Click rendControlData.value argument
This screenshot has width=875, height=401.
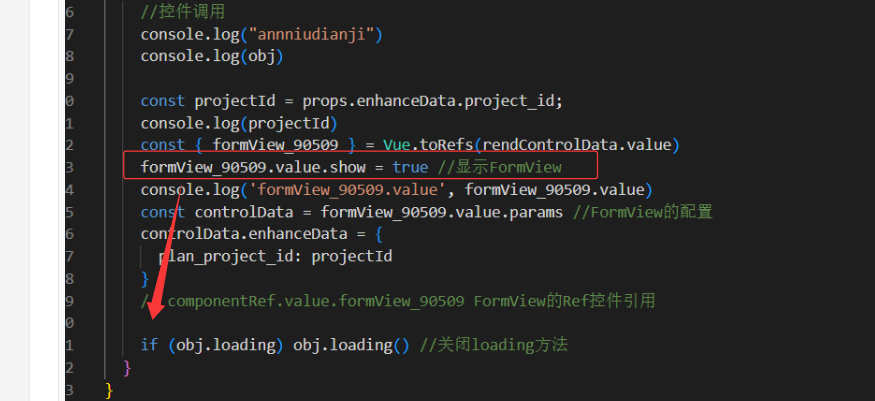click(576, 146)
